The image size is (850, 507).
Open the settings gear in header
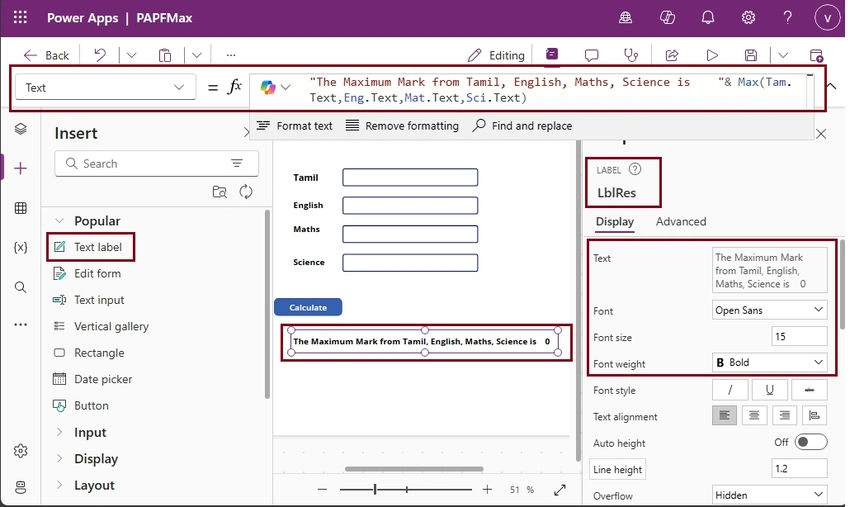tap(748, 17)
